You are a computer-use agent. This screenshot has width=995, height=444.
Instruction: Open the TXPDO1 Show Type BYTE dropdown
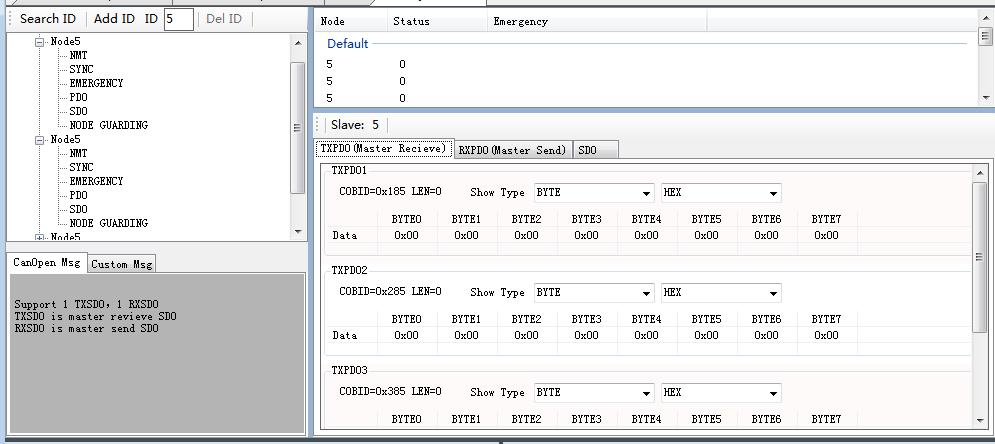coord(594,193)
